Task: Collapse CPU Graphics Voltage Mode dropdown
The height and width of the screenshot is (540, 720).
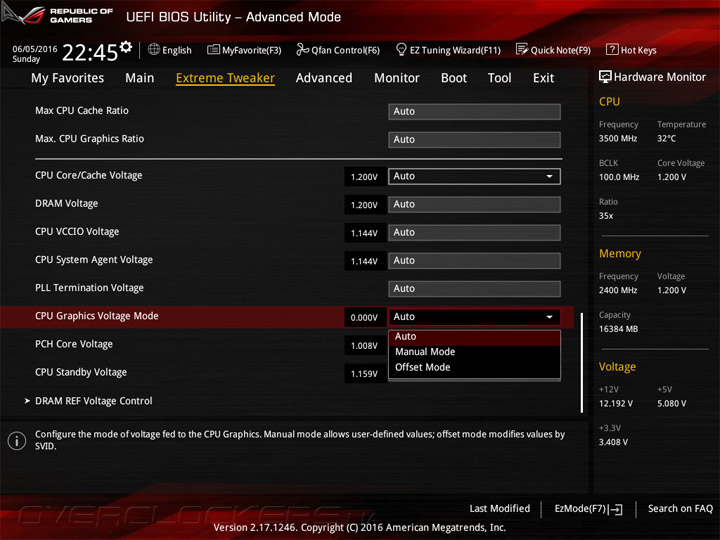Action: (x=474, y=317)
